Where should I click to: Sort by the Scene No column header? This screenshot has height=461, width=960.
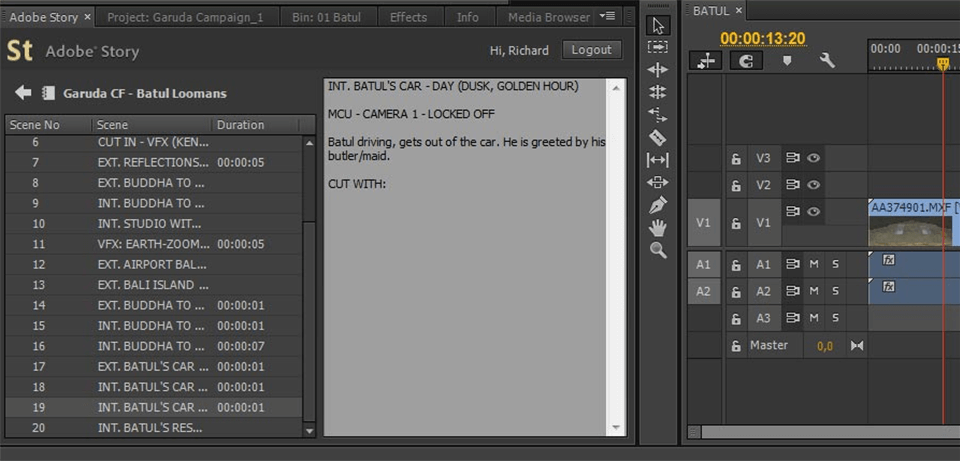pos(48,125)
